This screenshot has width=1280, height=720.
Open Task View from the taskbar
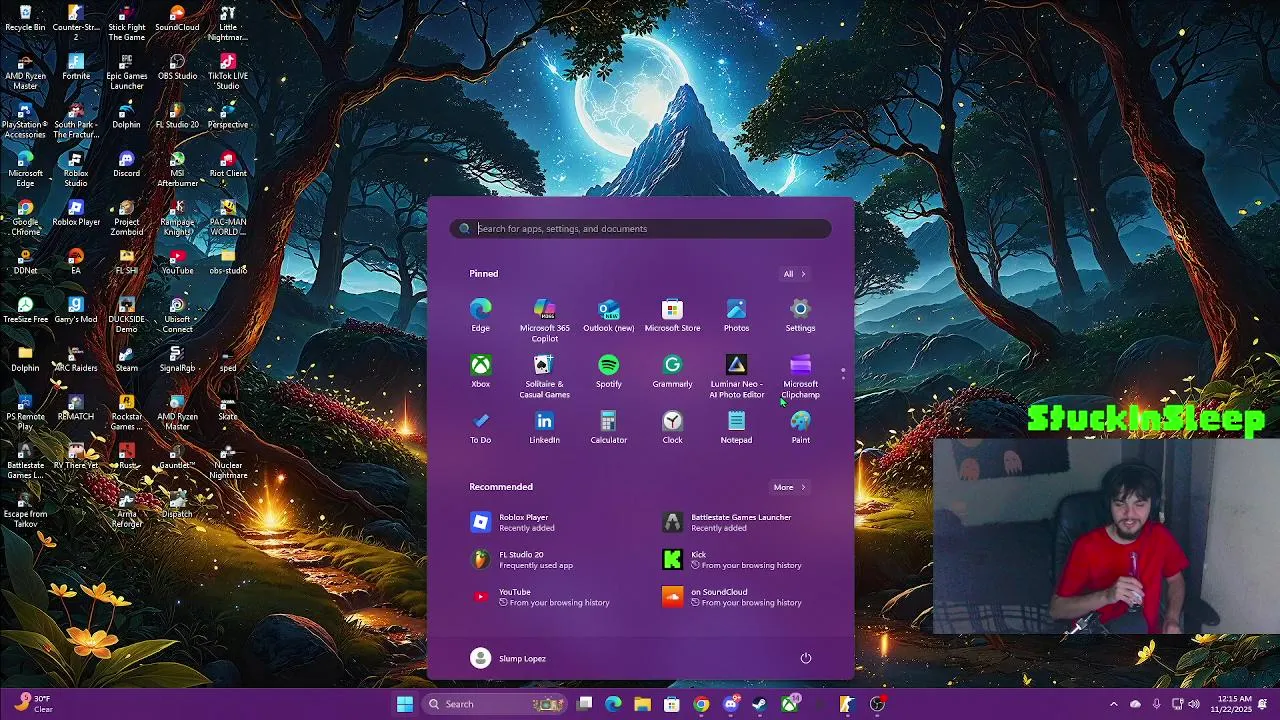(x=585, y=704)
